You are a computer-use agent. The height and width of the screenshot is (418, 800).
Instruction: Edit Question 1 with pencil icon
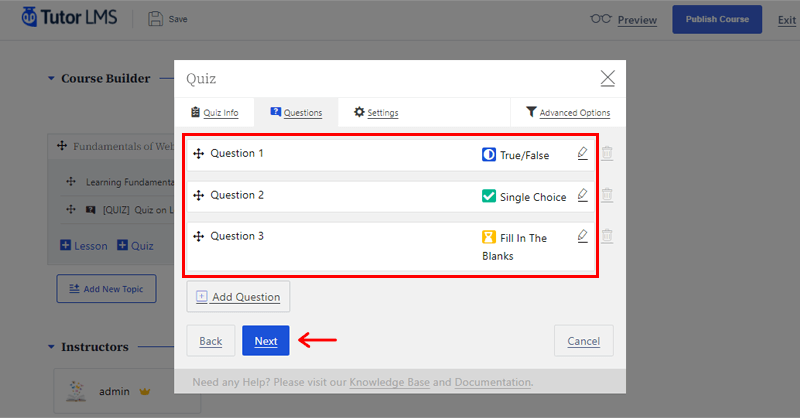[582, 153]
